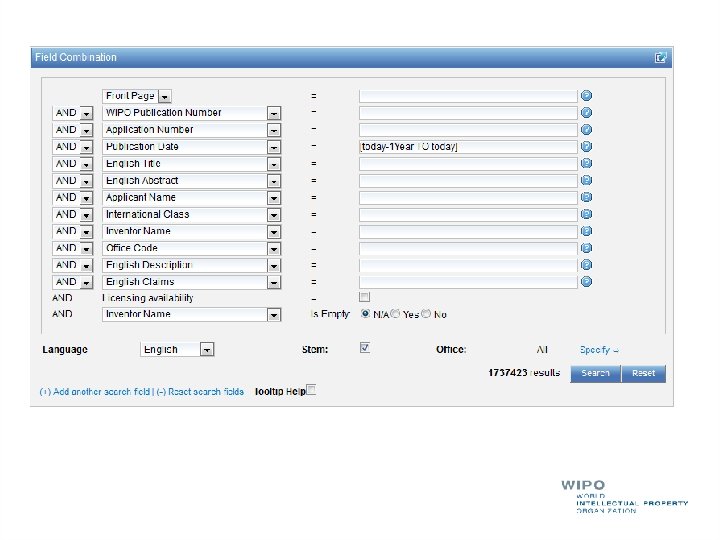Image resolution: width=720 pixels, height=540 pixels.
Task: Click help icon for Publication Date row
Action: 586,146
